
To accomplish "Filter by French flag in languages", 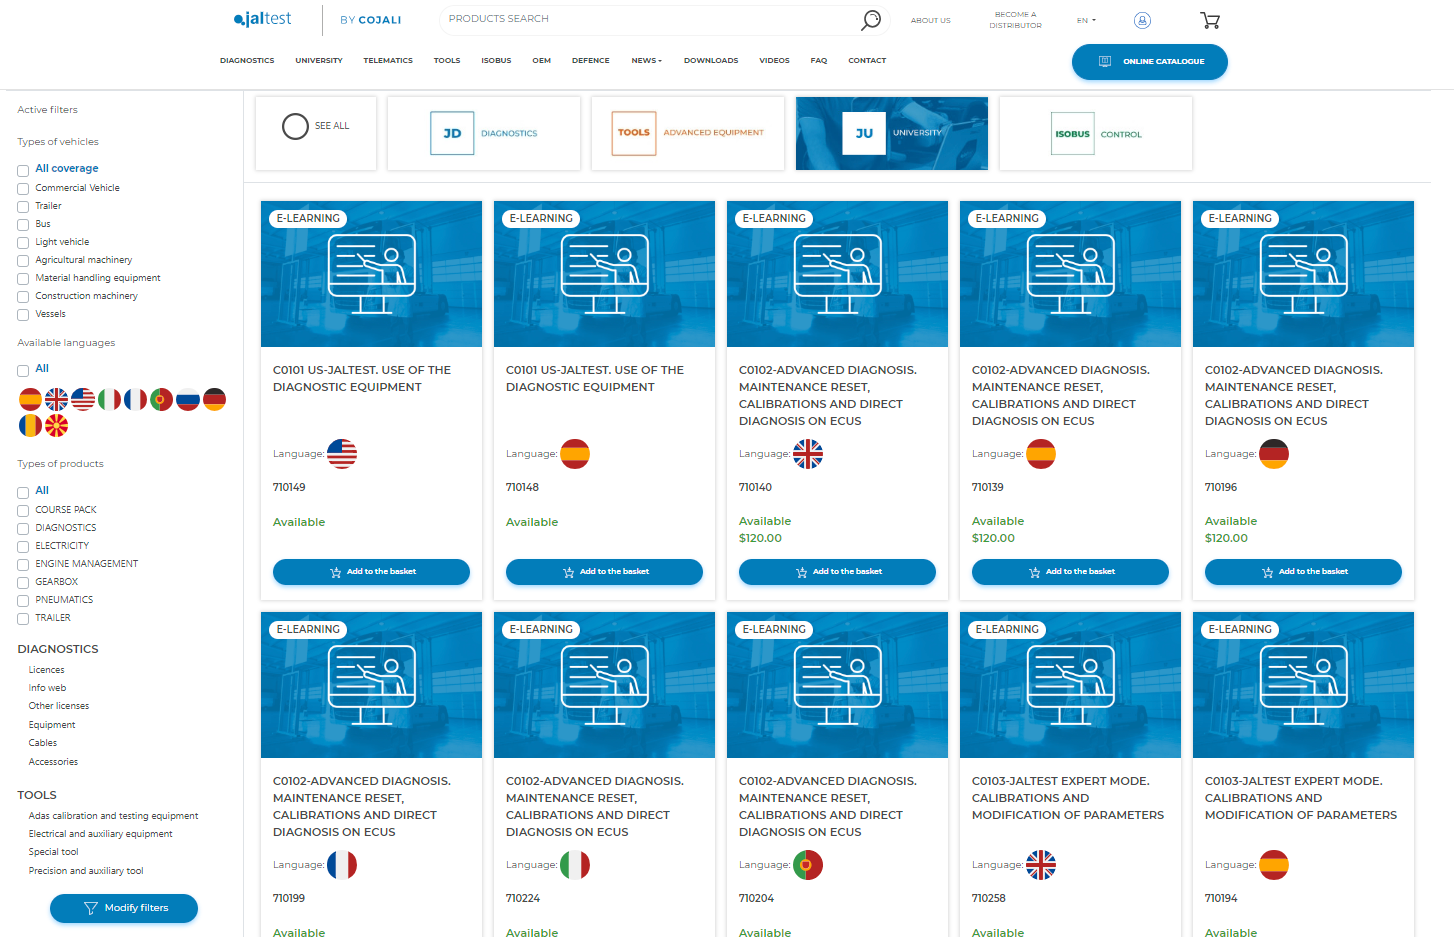I will (135, 400).
